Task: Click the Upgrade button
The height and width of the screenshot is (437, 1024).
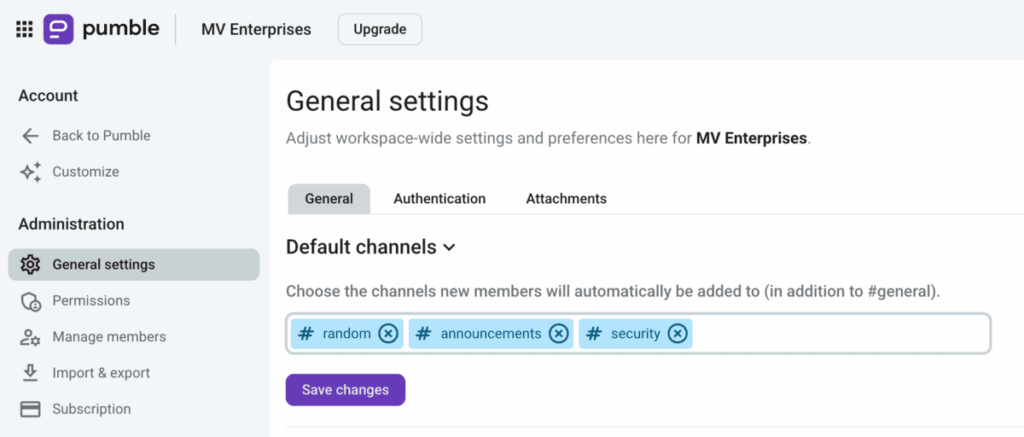Action: point(380,29)
